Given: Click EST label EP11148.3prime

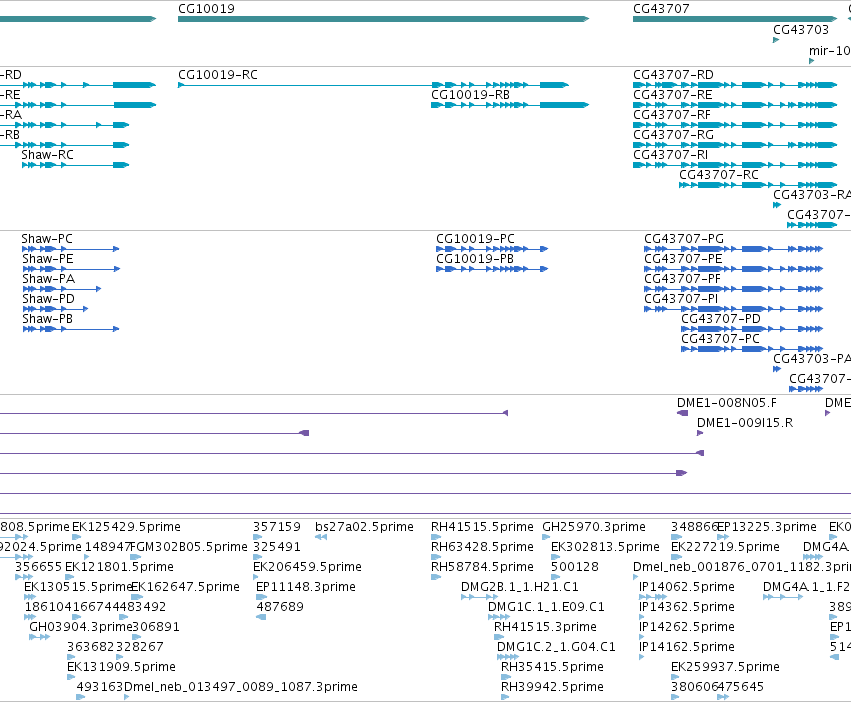Looking at the screenshot, I should [306, 587].
